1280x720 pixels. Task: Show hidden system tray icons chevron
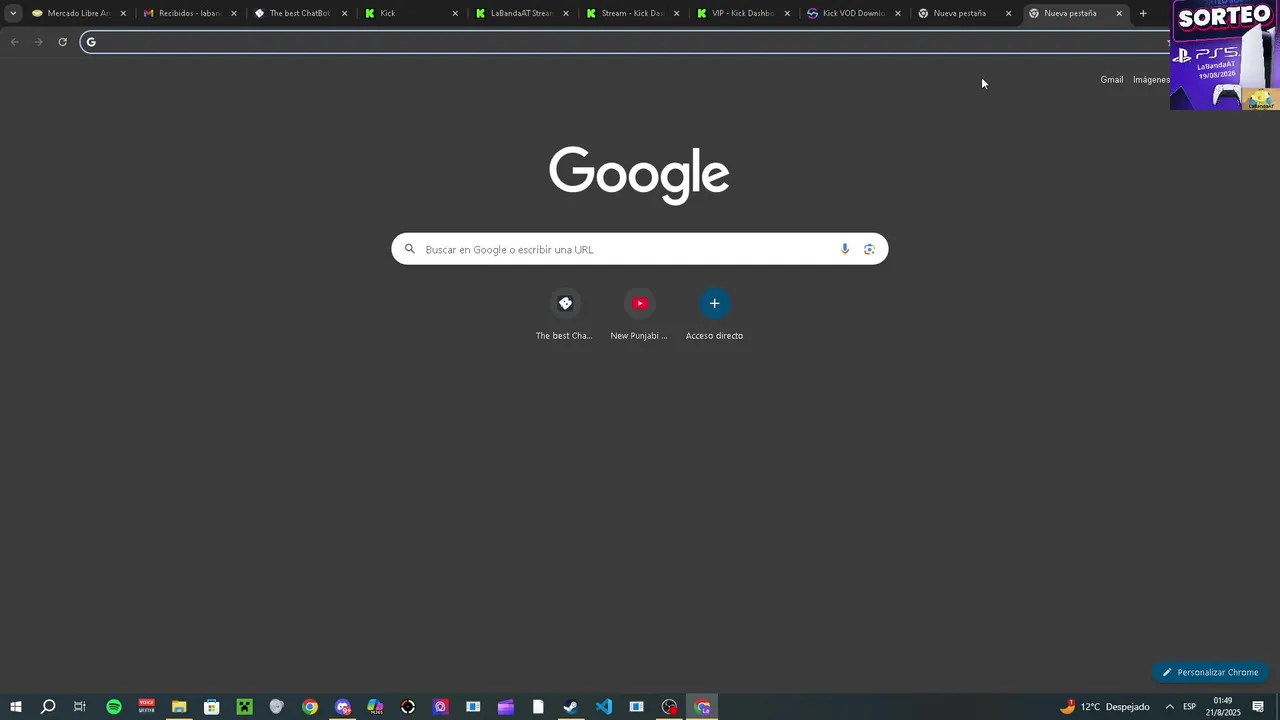pos(1169,707)
